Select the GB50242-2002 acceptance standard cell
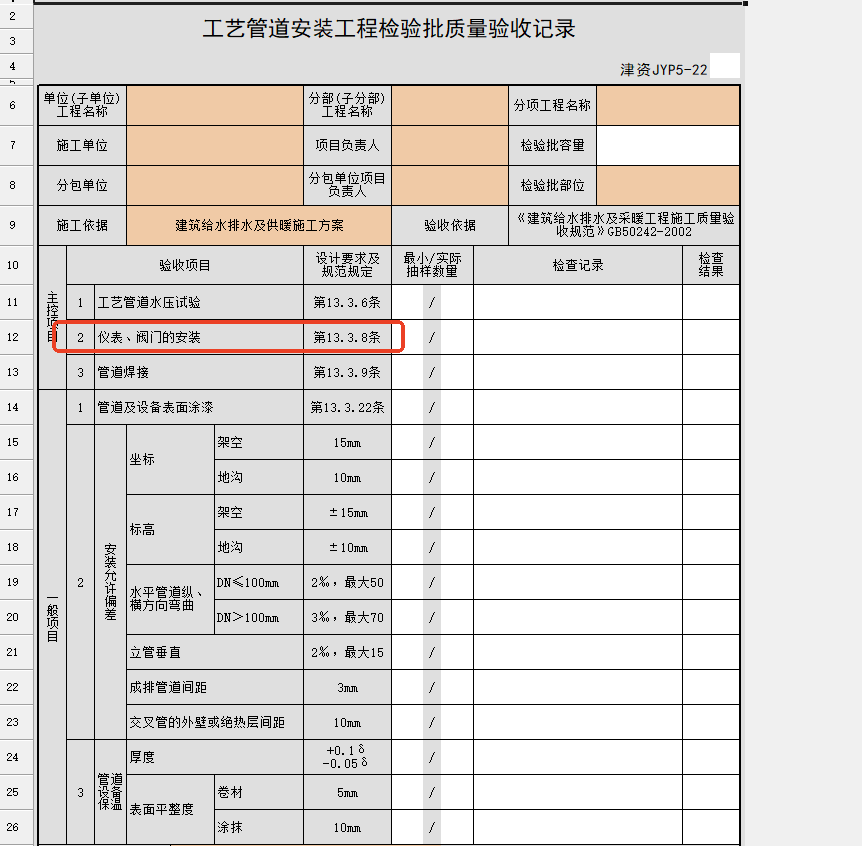The height and width of the screenshot is (846, 862). point(624,225)
